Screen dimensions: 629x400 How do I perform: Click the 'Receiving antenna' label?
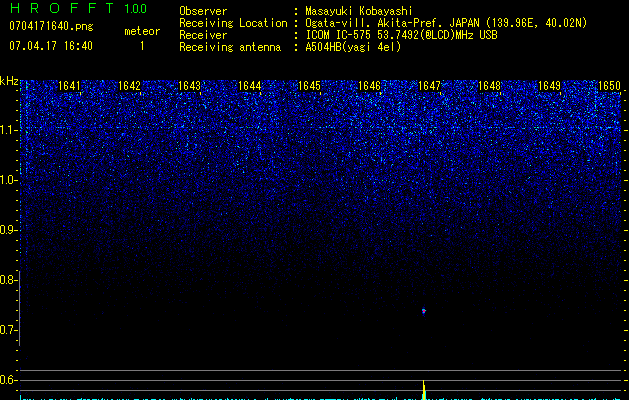pyautogui.click(x=230, y=47)
